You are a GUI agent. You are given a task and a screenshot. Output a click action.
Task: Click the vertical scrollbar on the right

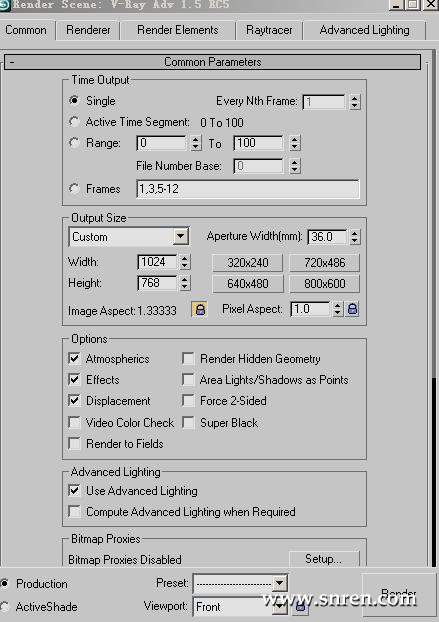pyautogui.click(x=433, y=472)
